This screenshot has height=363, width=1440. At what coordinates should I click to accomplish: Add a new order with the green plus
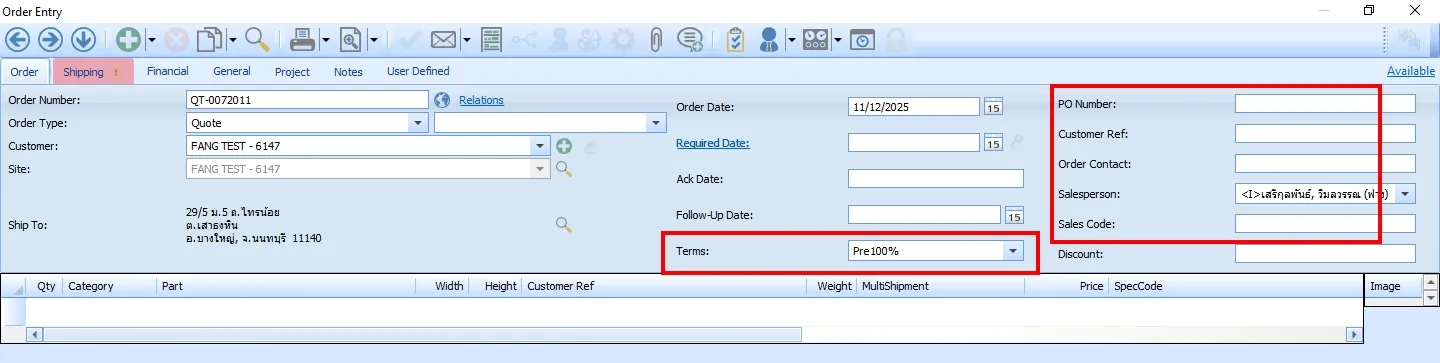128,40
